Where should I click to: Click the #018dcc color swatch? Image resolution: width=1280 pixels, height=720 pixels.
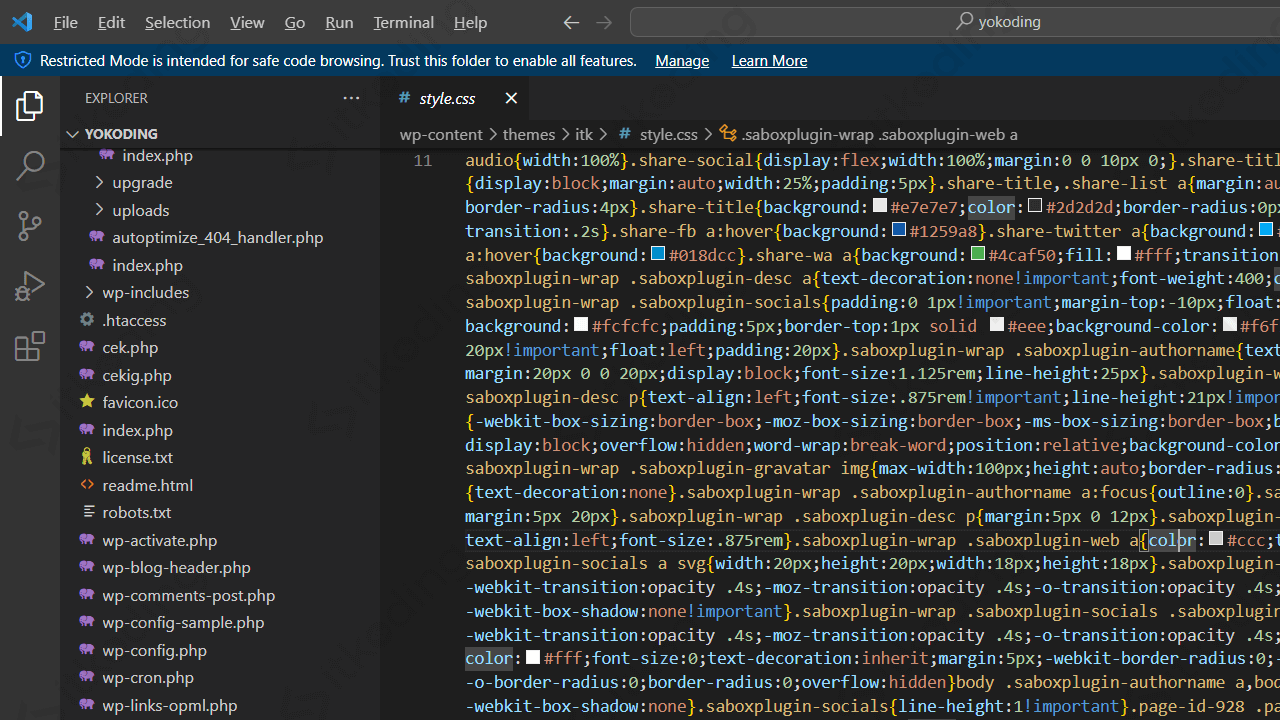[x=658, y=254]
